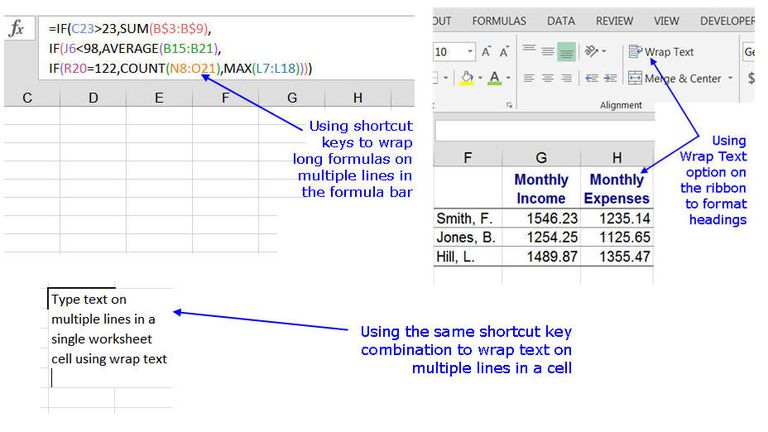This screenshot has width=768, height=432.
Task: Select the Monthly Income heading cell
Action: coord(541,189)
